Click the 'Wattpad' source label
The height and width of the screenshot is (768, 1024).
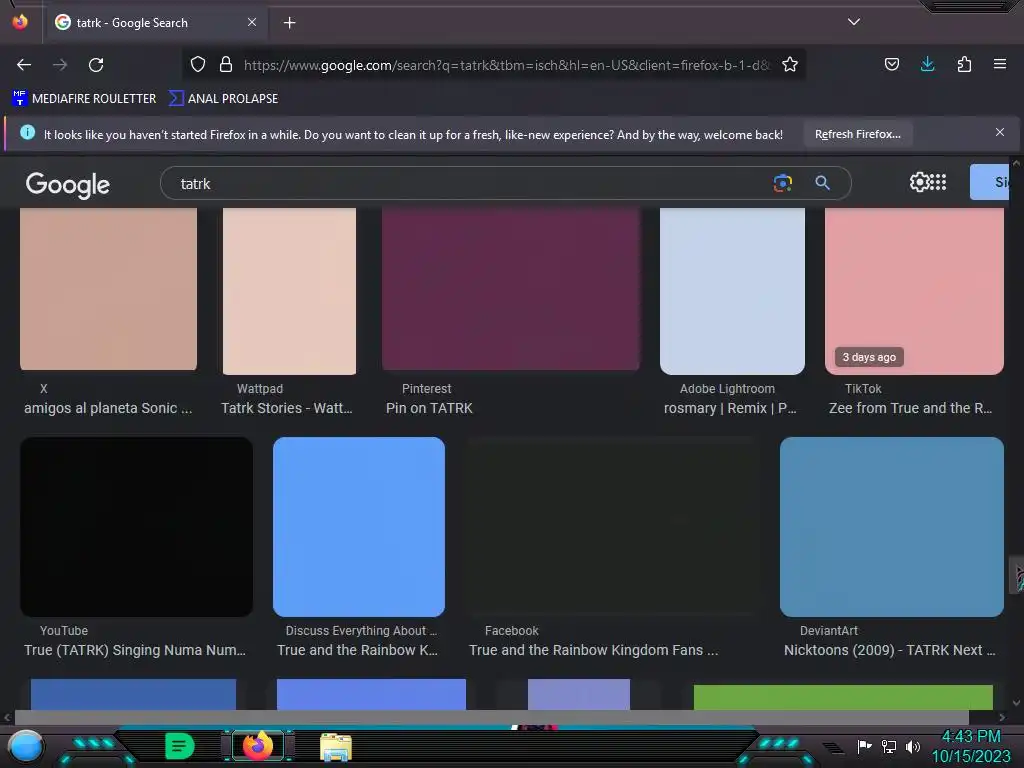tap(260, 389)
